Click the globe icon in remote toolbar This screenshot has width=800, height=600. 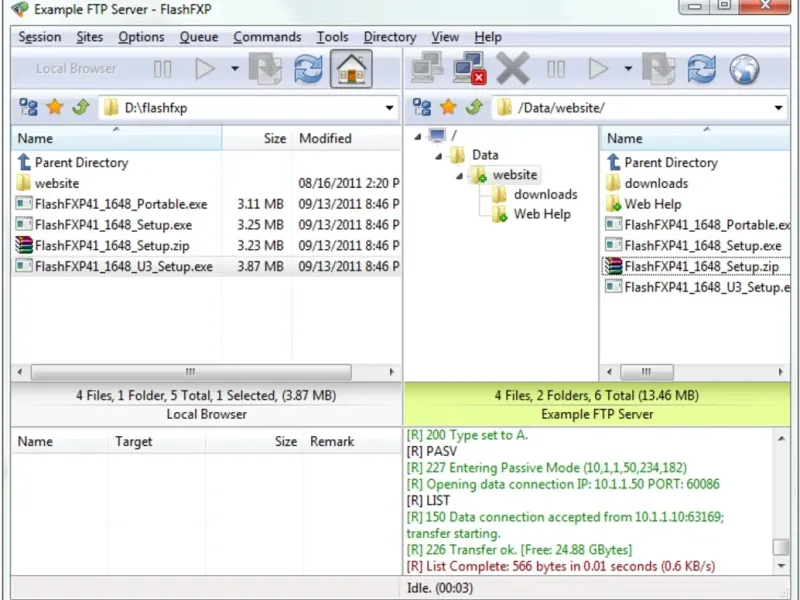(744, 69)
